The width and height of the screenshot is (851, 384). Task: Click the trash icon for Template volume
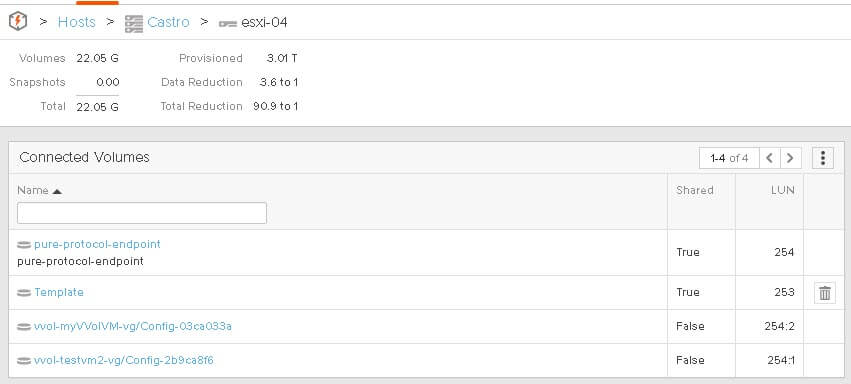point(825,293)
